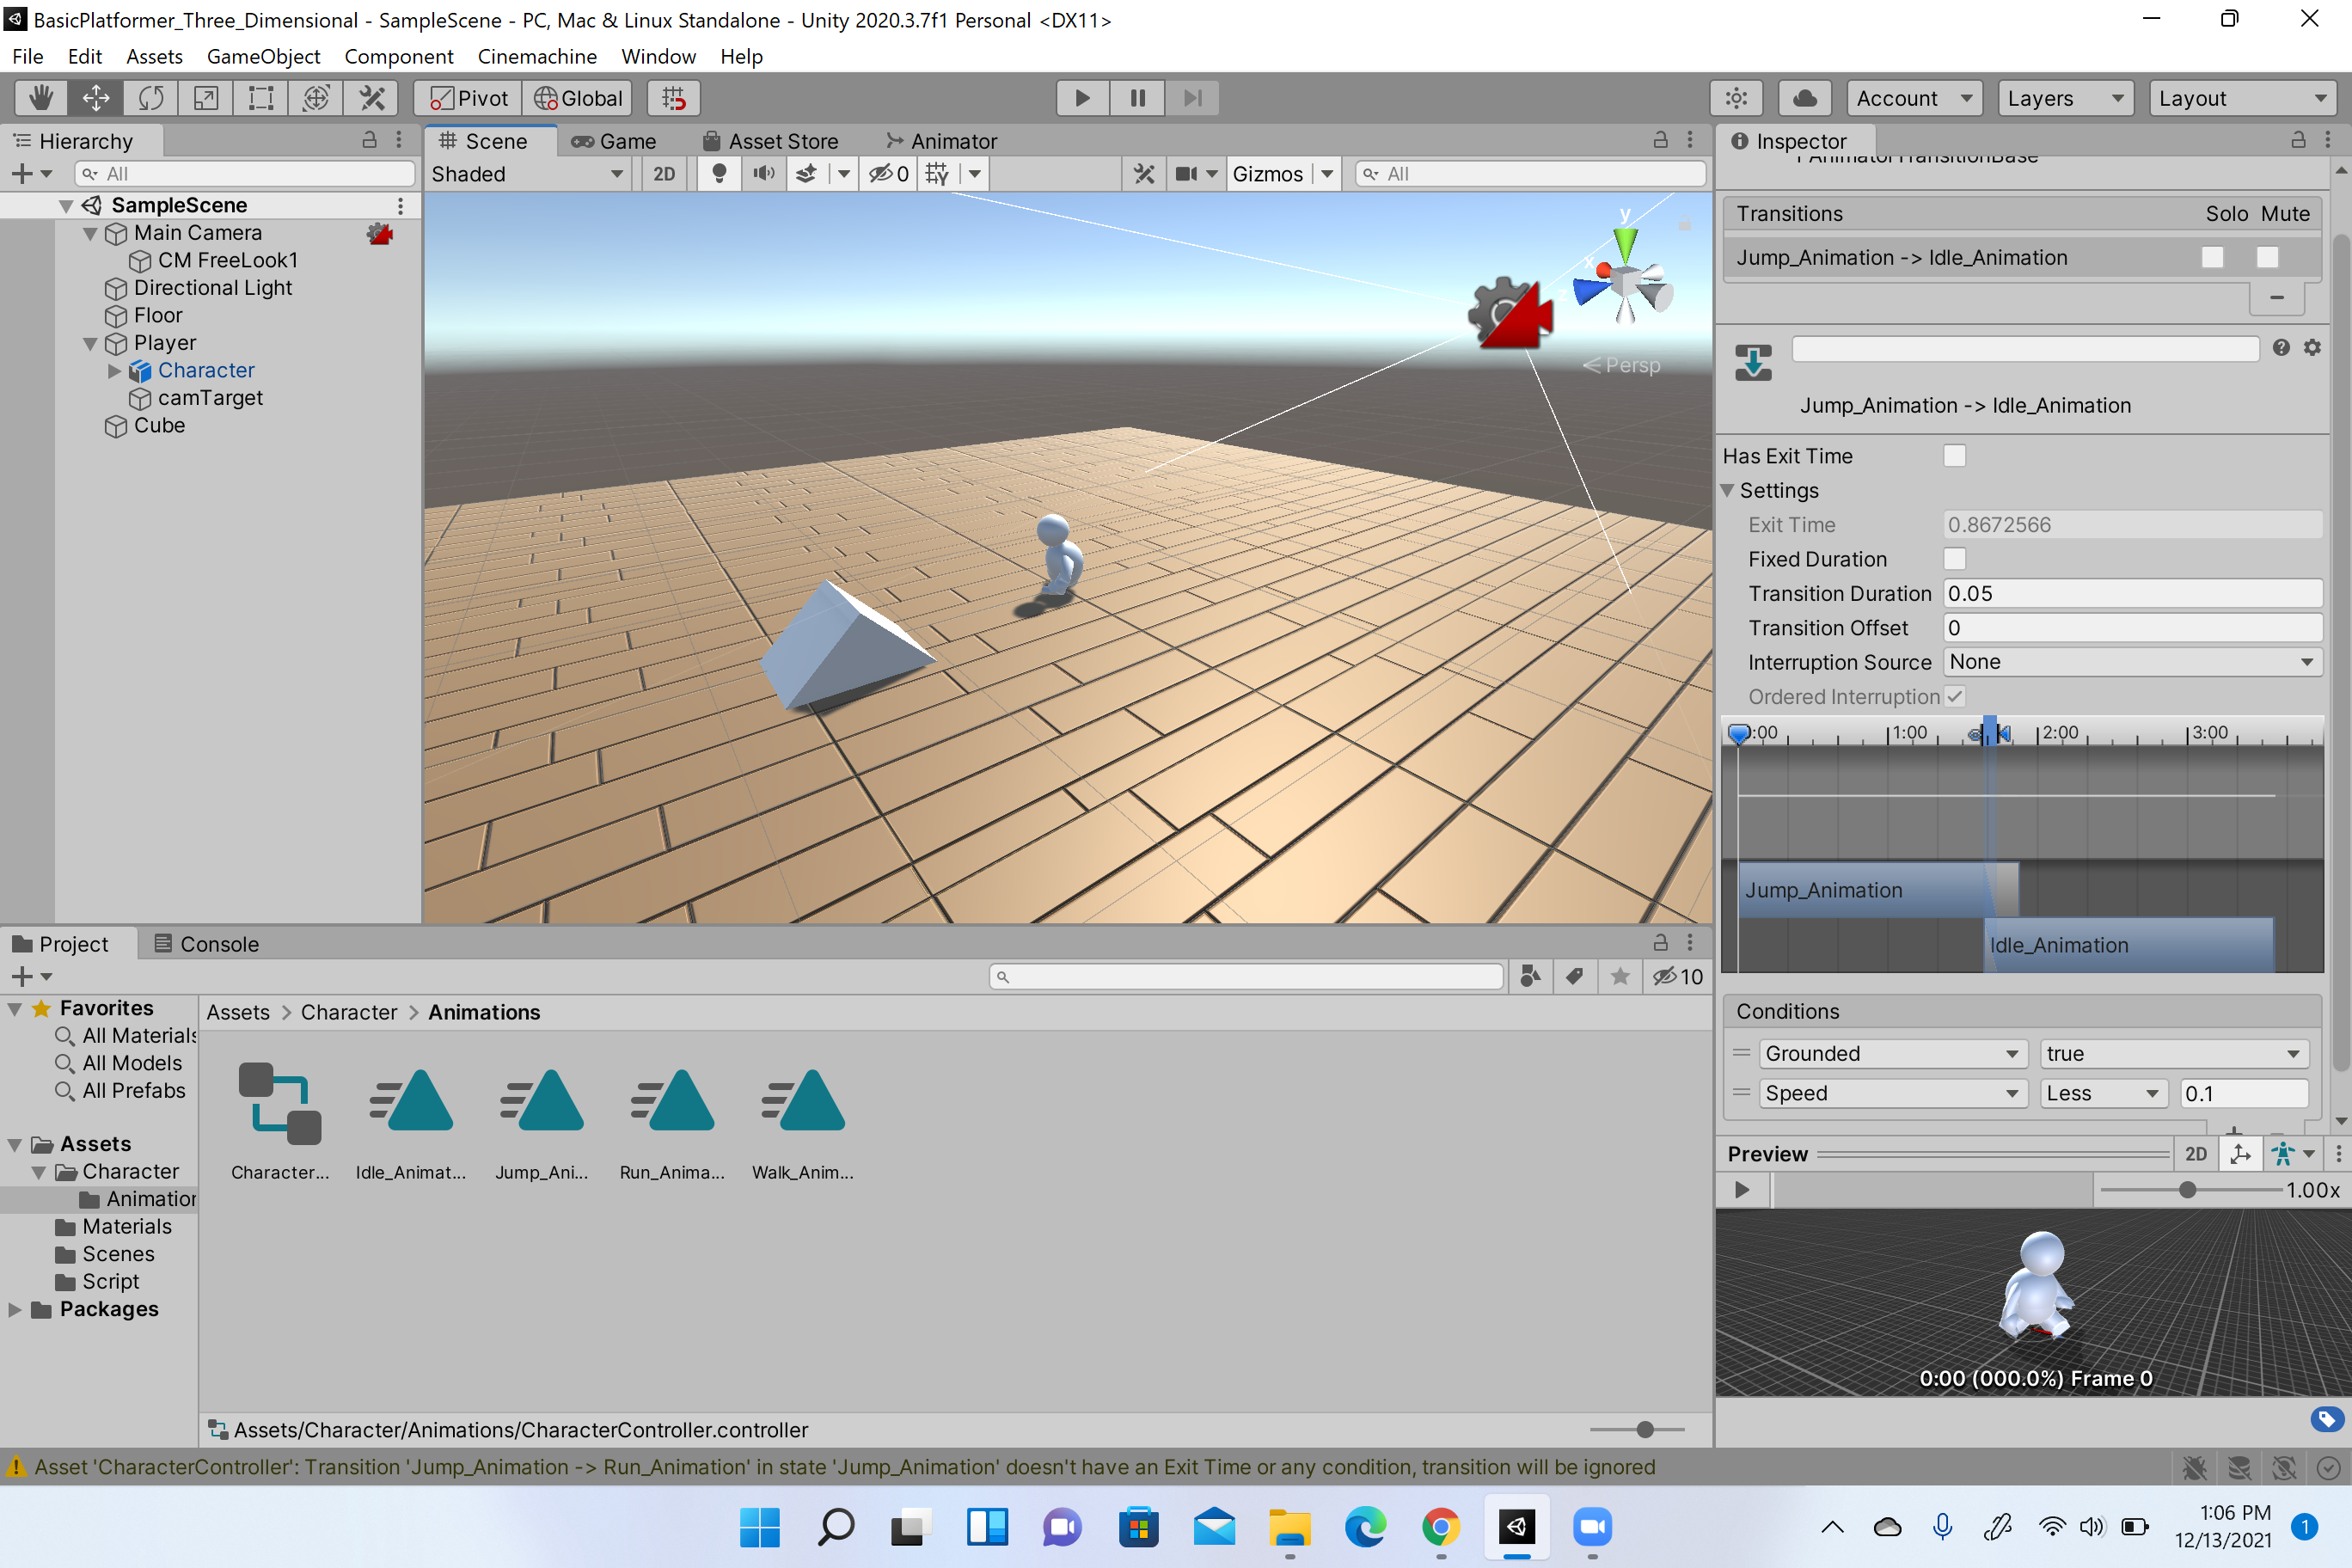Switch to the Console tab
Viewport: 2352px width, 1568px height.
point(207,944)
